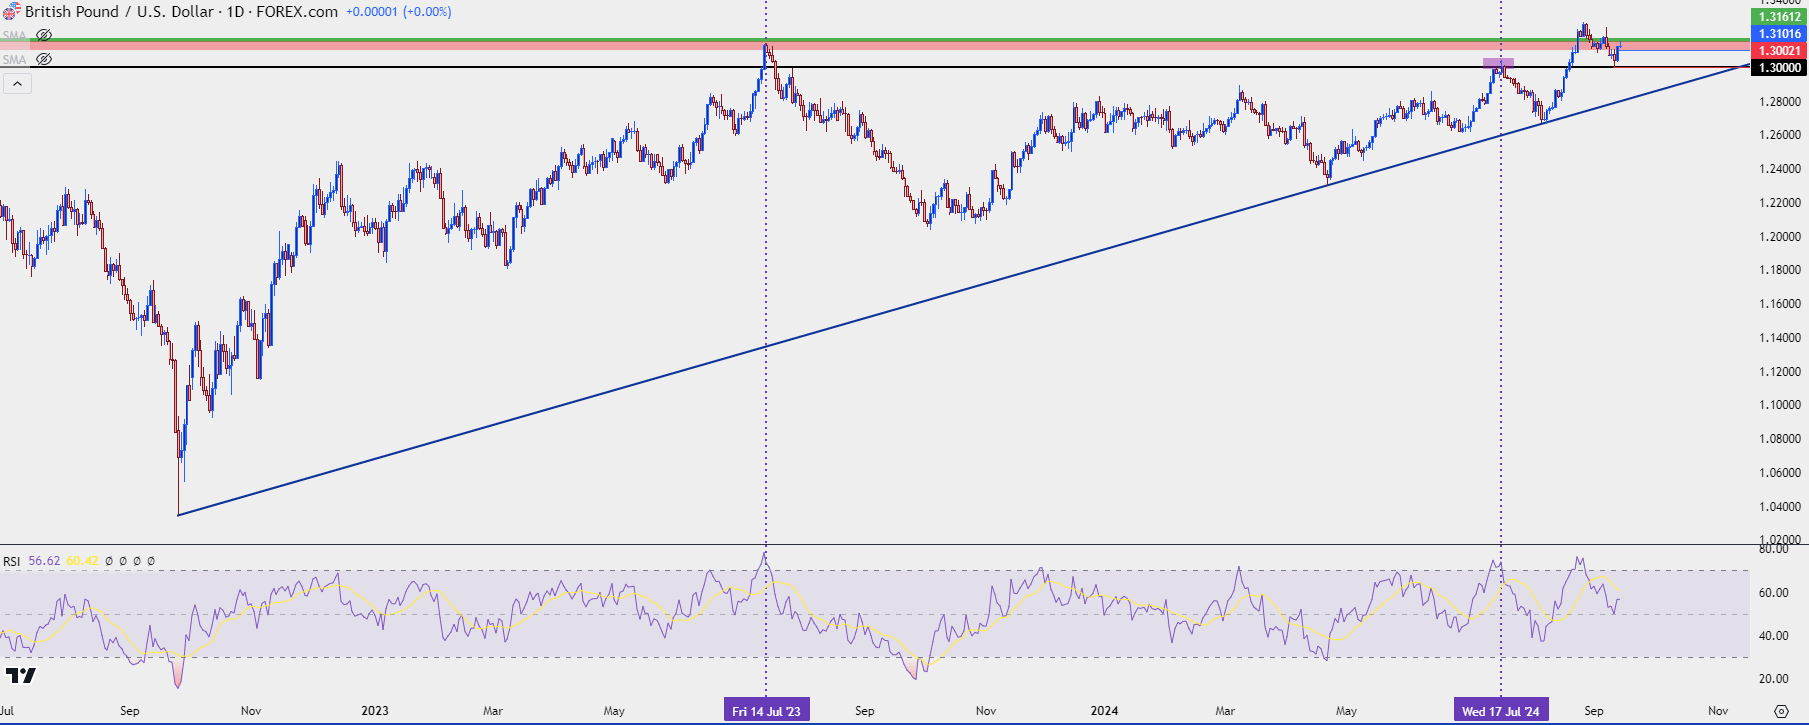The height and width of the screenshot is (725, 1809).
Task: Show the second hidden SMA indicator
Action: (44, 59)
